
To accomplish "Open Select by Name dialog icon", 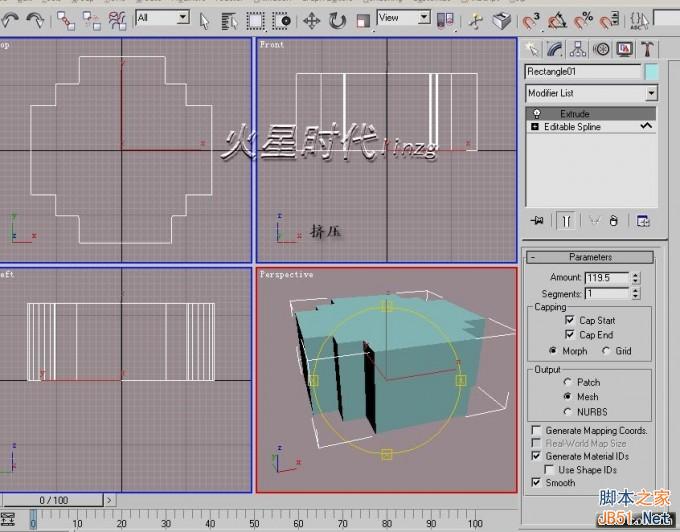I will tap(229, 21).
